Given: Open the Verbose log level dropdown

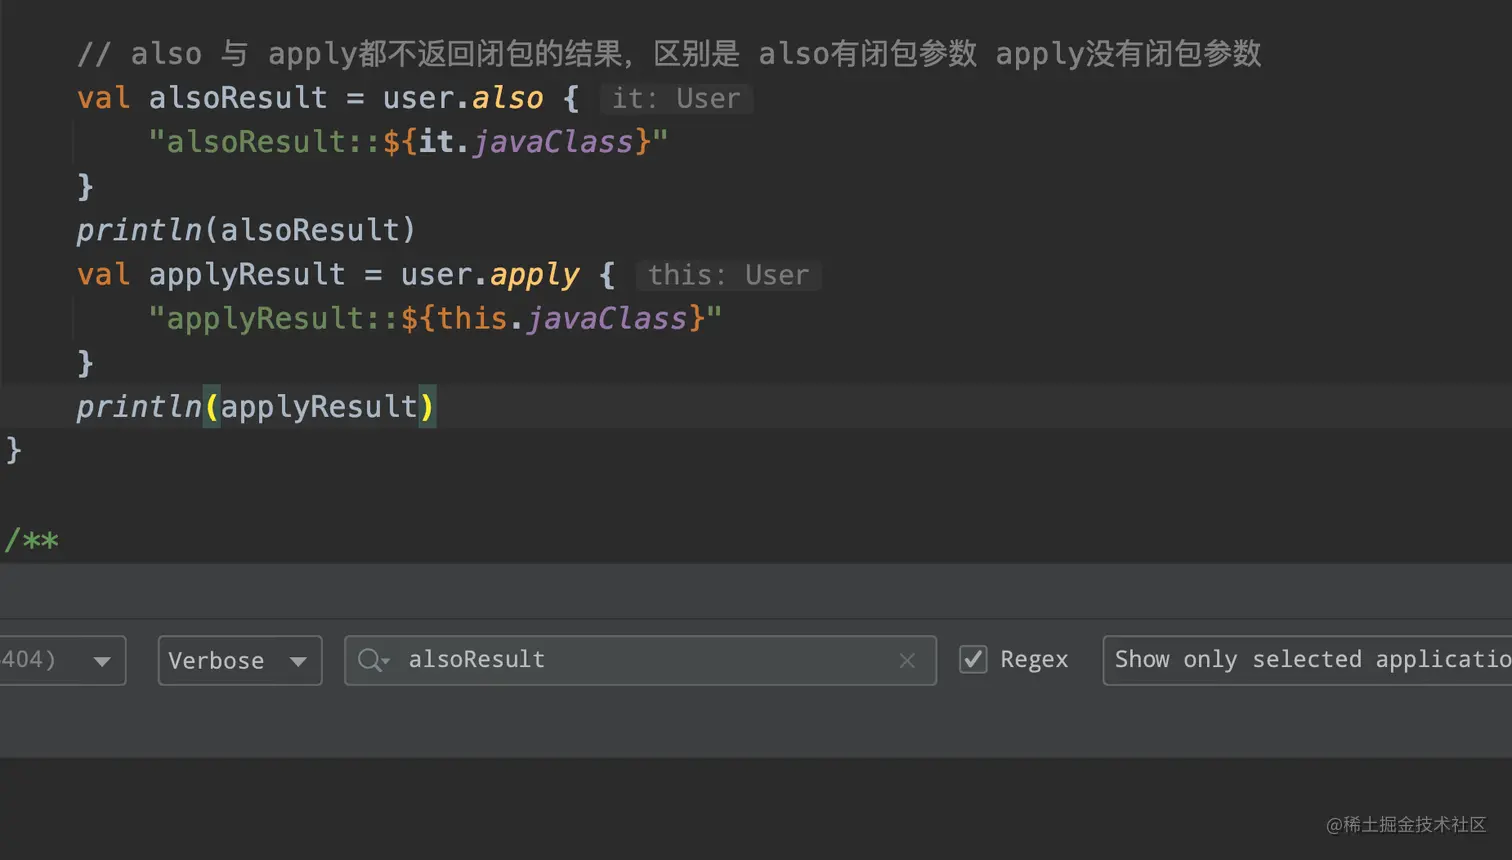Looking at the screenshot, I should tap(240, 660).
